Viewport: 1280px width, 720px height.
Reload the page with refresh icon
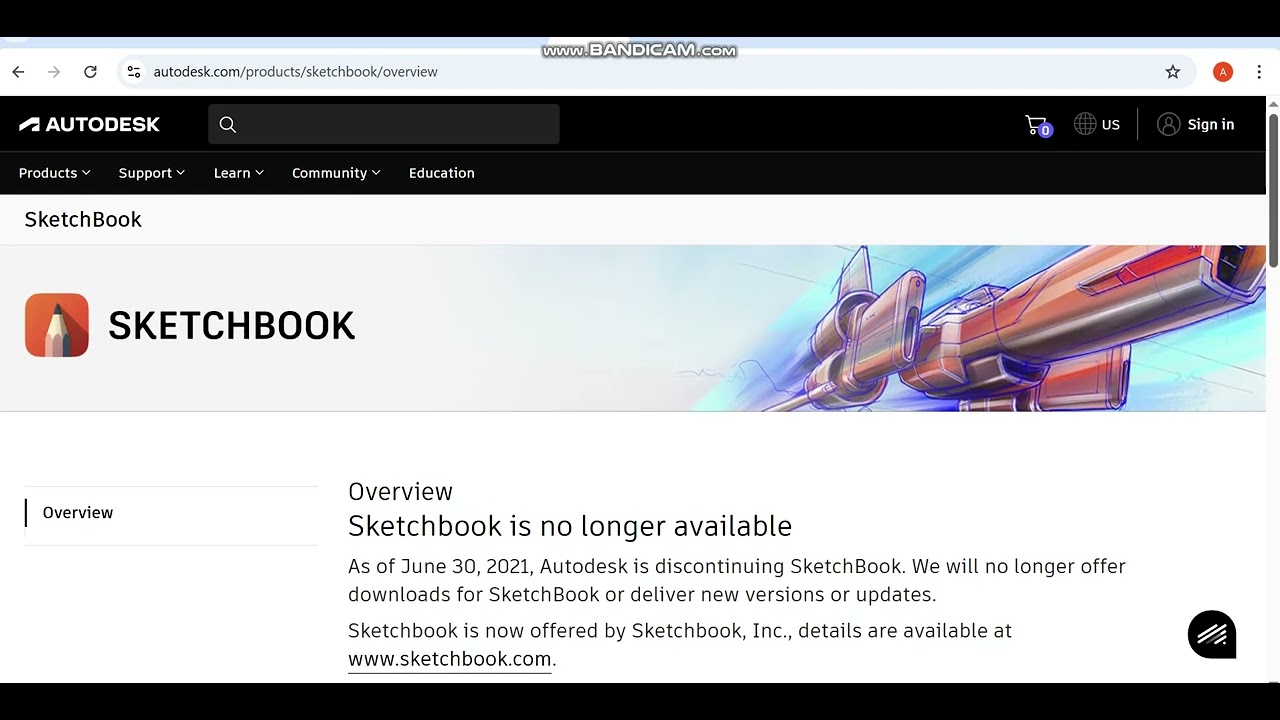[90, 72]
